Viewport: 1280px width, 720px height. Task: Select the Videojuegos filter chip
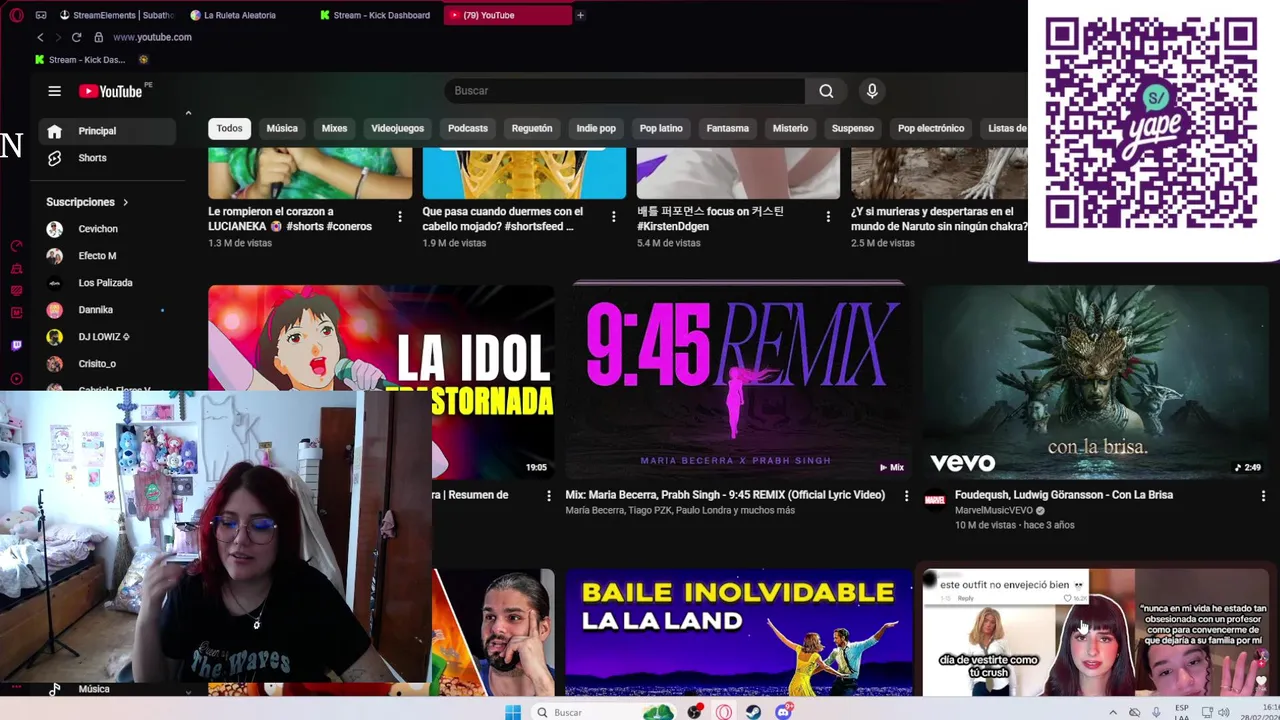click(x=398, y=128)
